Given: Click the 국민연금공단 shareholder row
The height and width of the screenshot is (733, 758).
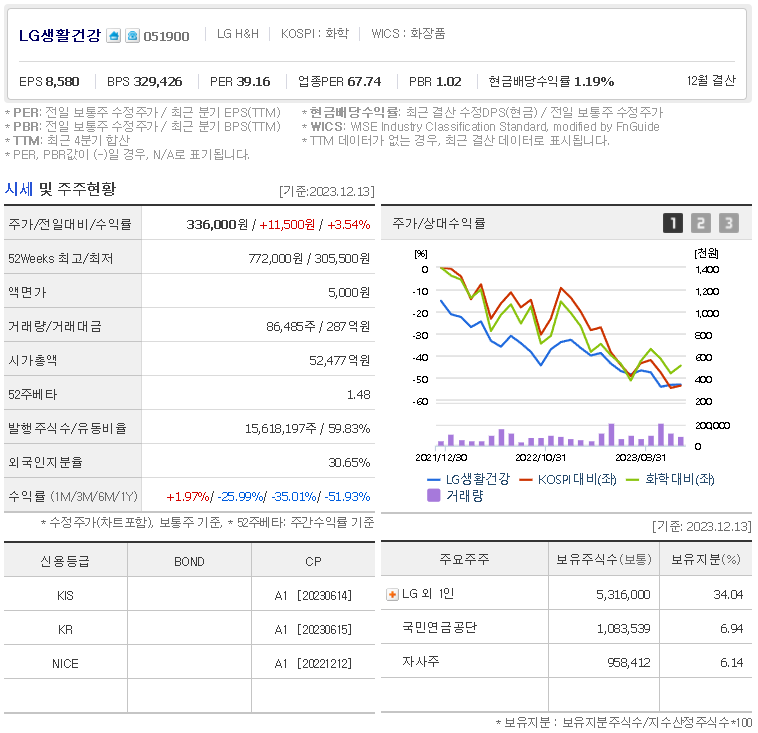Looking at the screenshot, I should [x=566, y=628].
